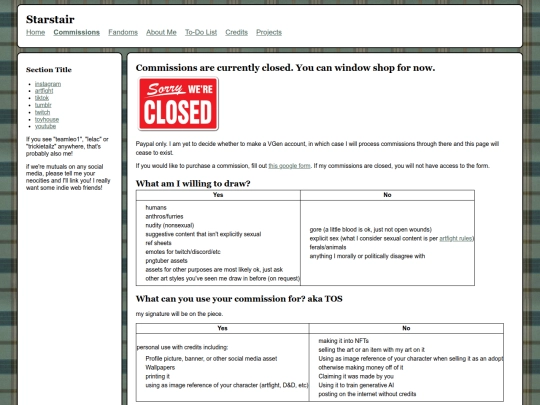Click 'assets for other purposes' entry

point(214,270)
